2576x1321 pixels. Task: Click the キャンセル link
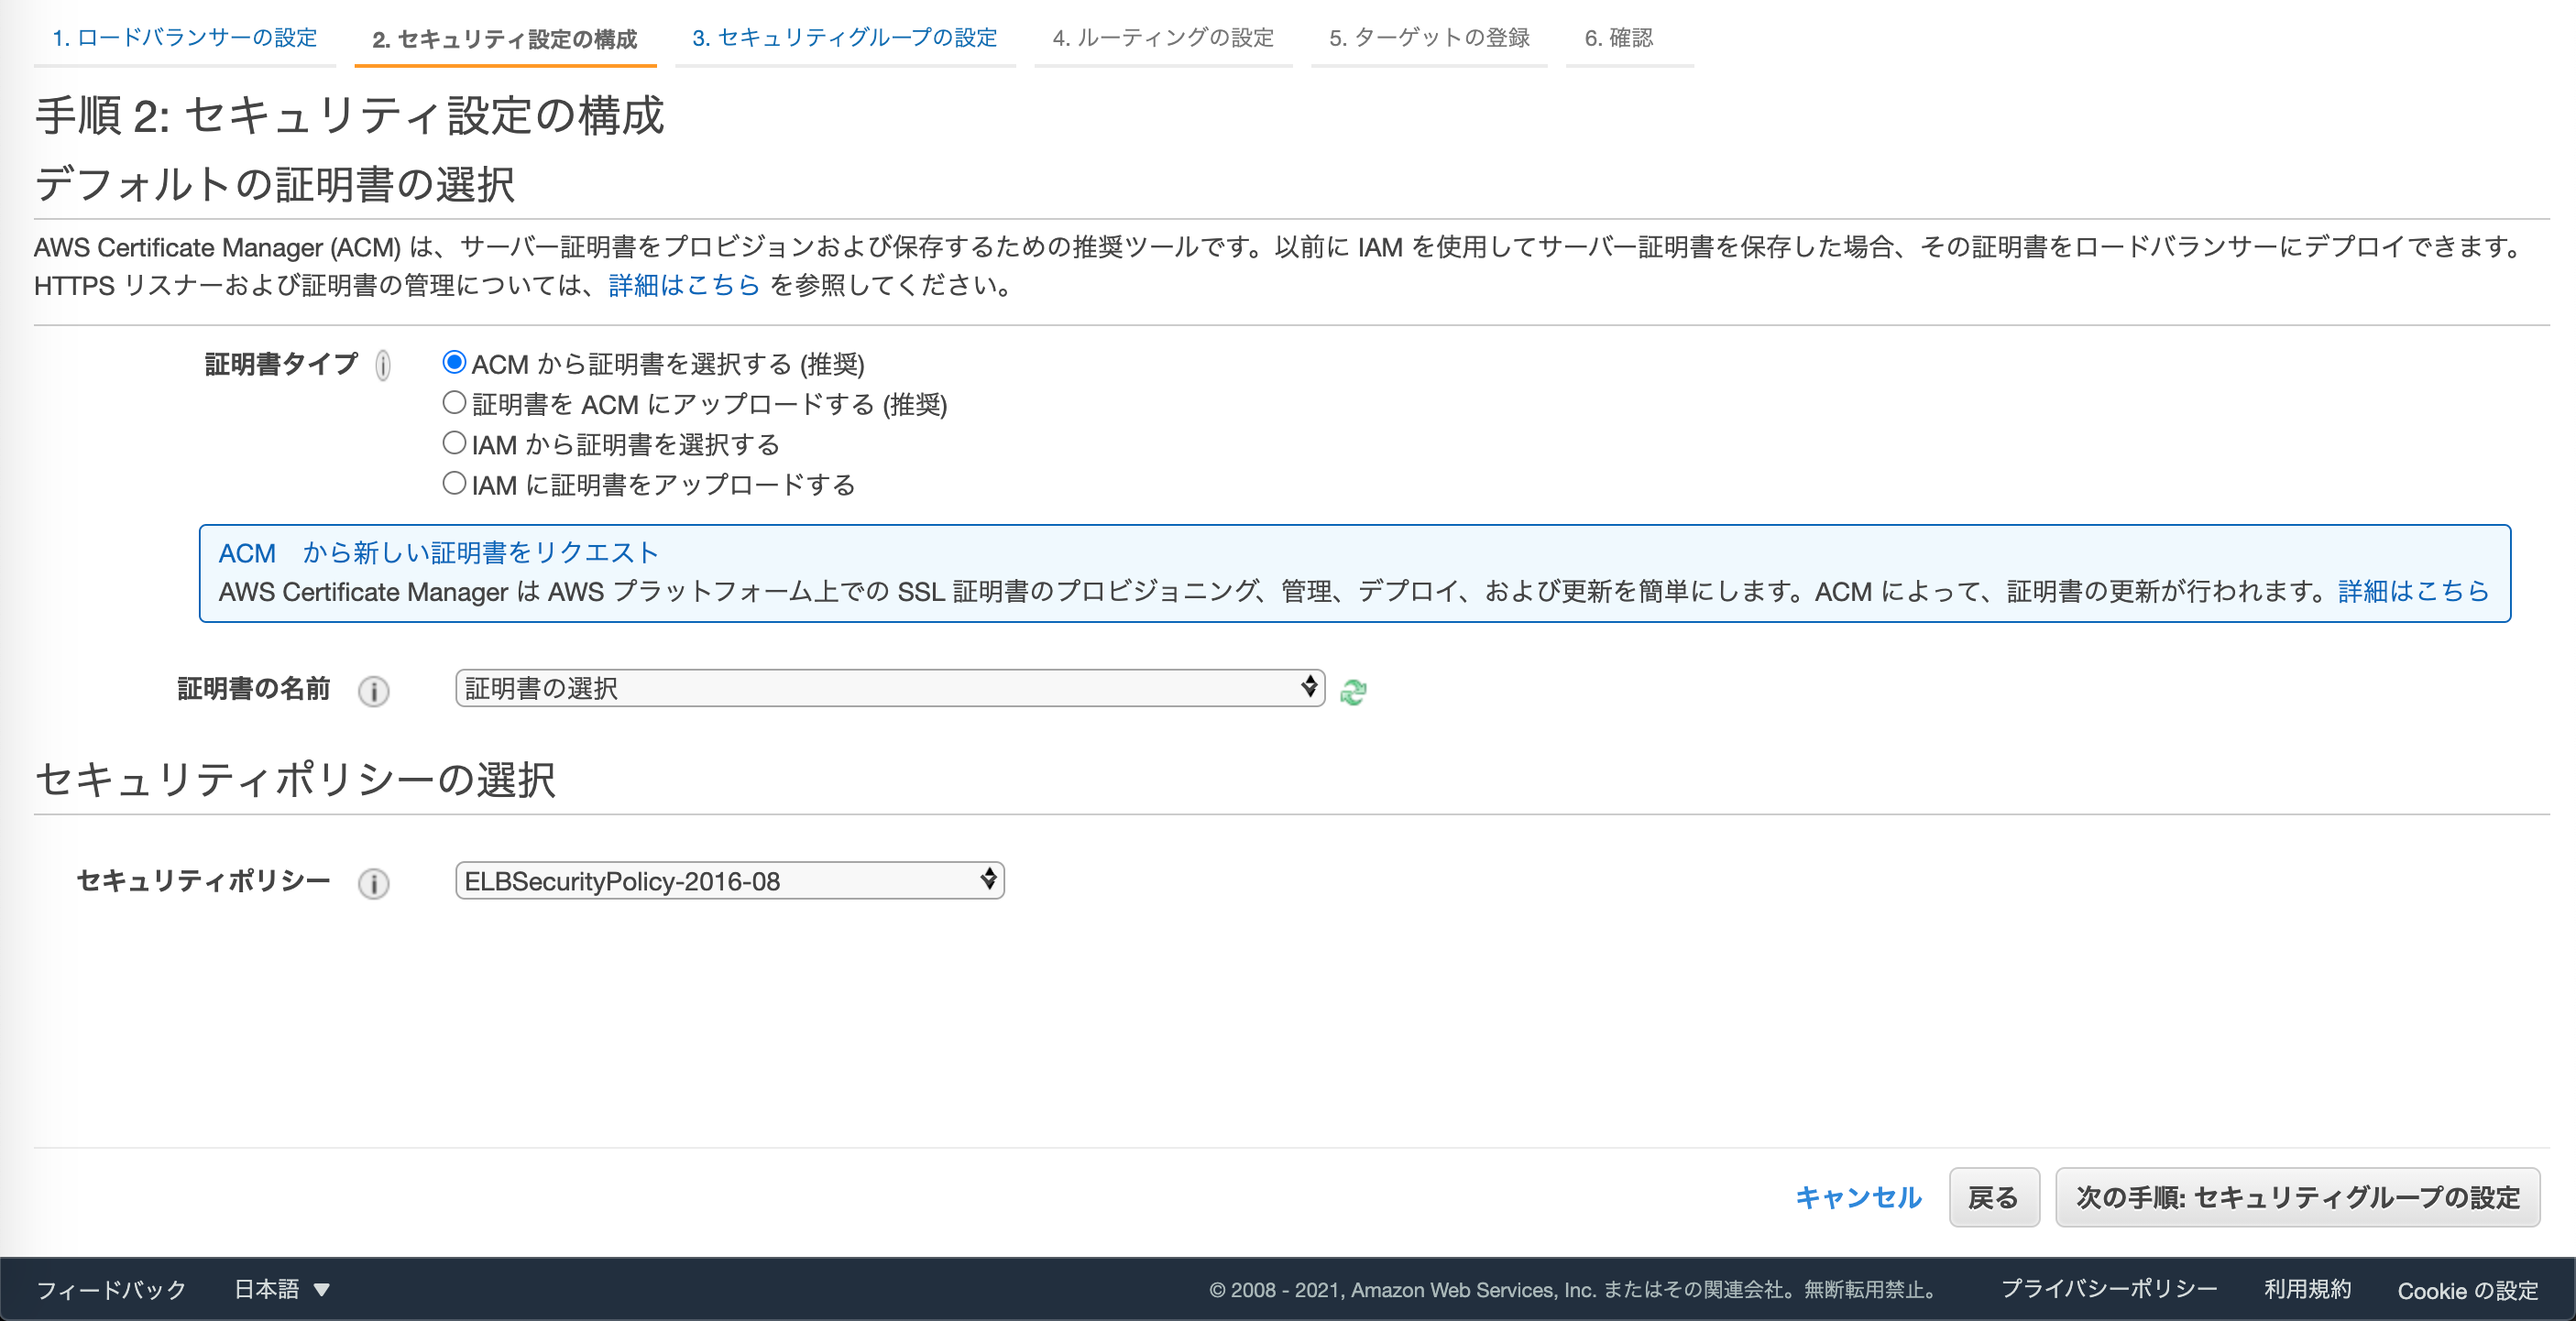tap(1857, 1197)
